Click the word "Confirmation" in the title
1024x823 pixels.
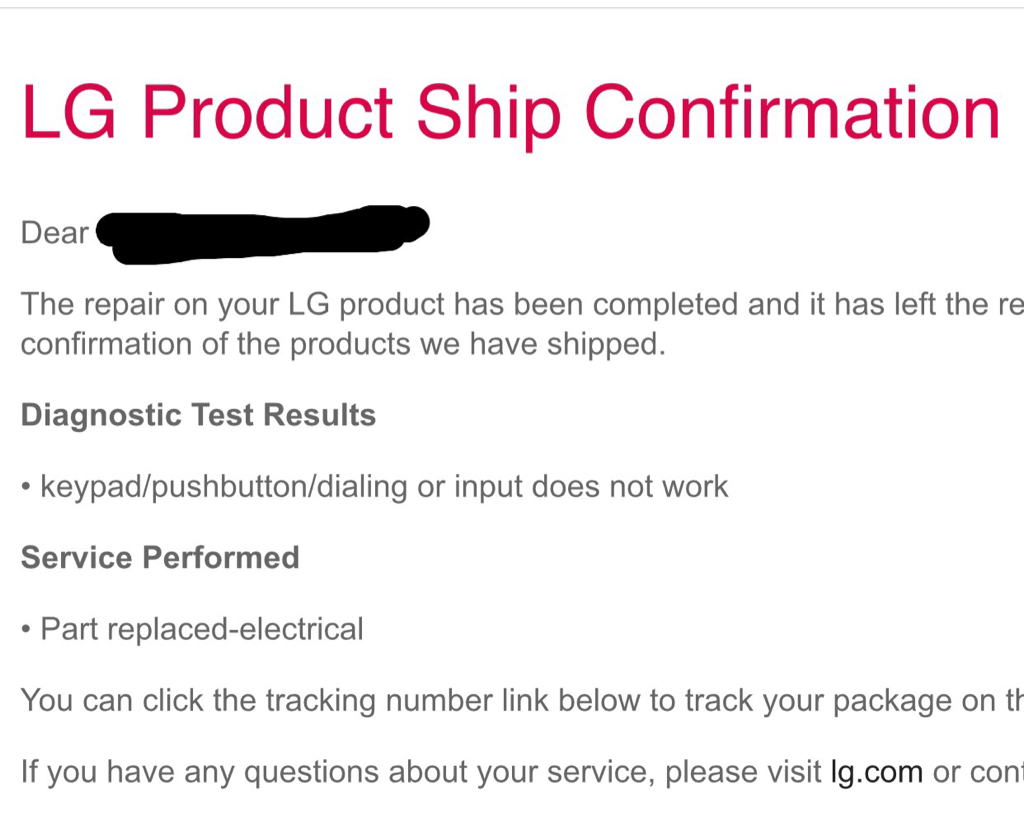point(792,112)
